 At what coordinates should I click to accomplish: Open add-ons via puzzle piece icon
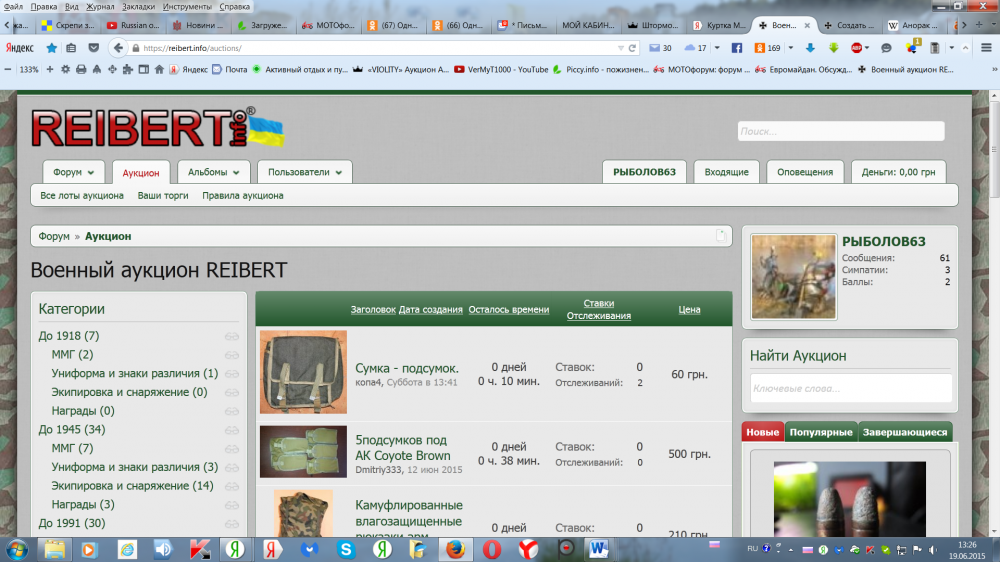click(128, 69)
